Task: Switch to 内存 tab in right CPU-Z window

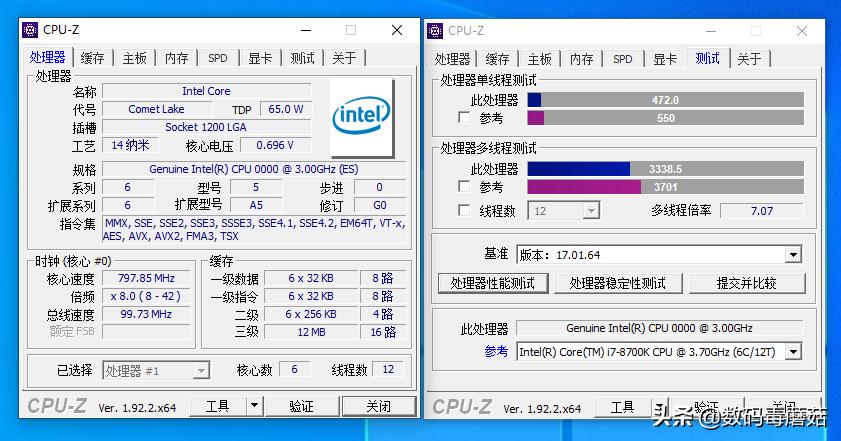Action: (x=581, y=59)
